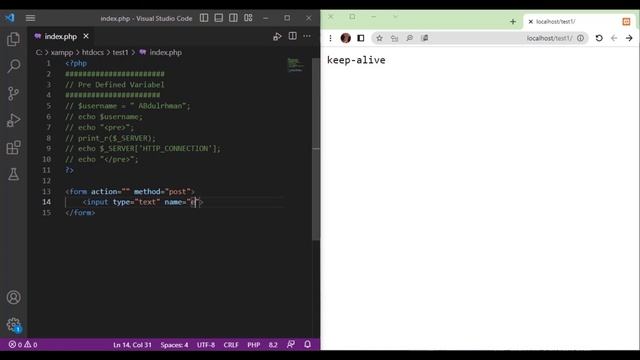Open the Explorer view in VS Code
This screenshot has width=640, height=360.
point(13,39)
